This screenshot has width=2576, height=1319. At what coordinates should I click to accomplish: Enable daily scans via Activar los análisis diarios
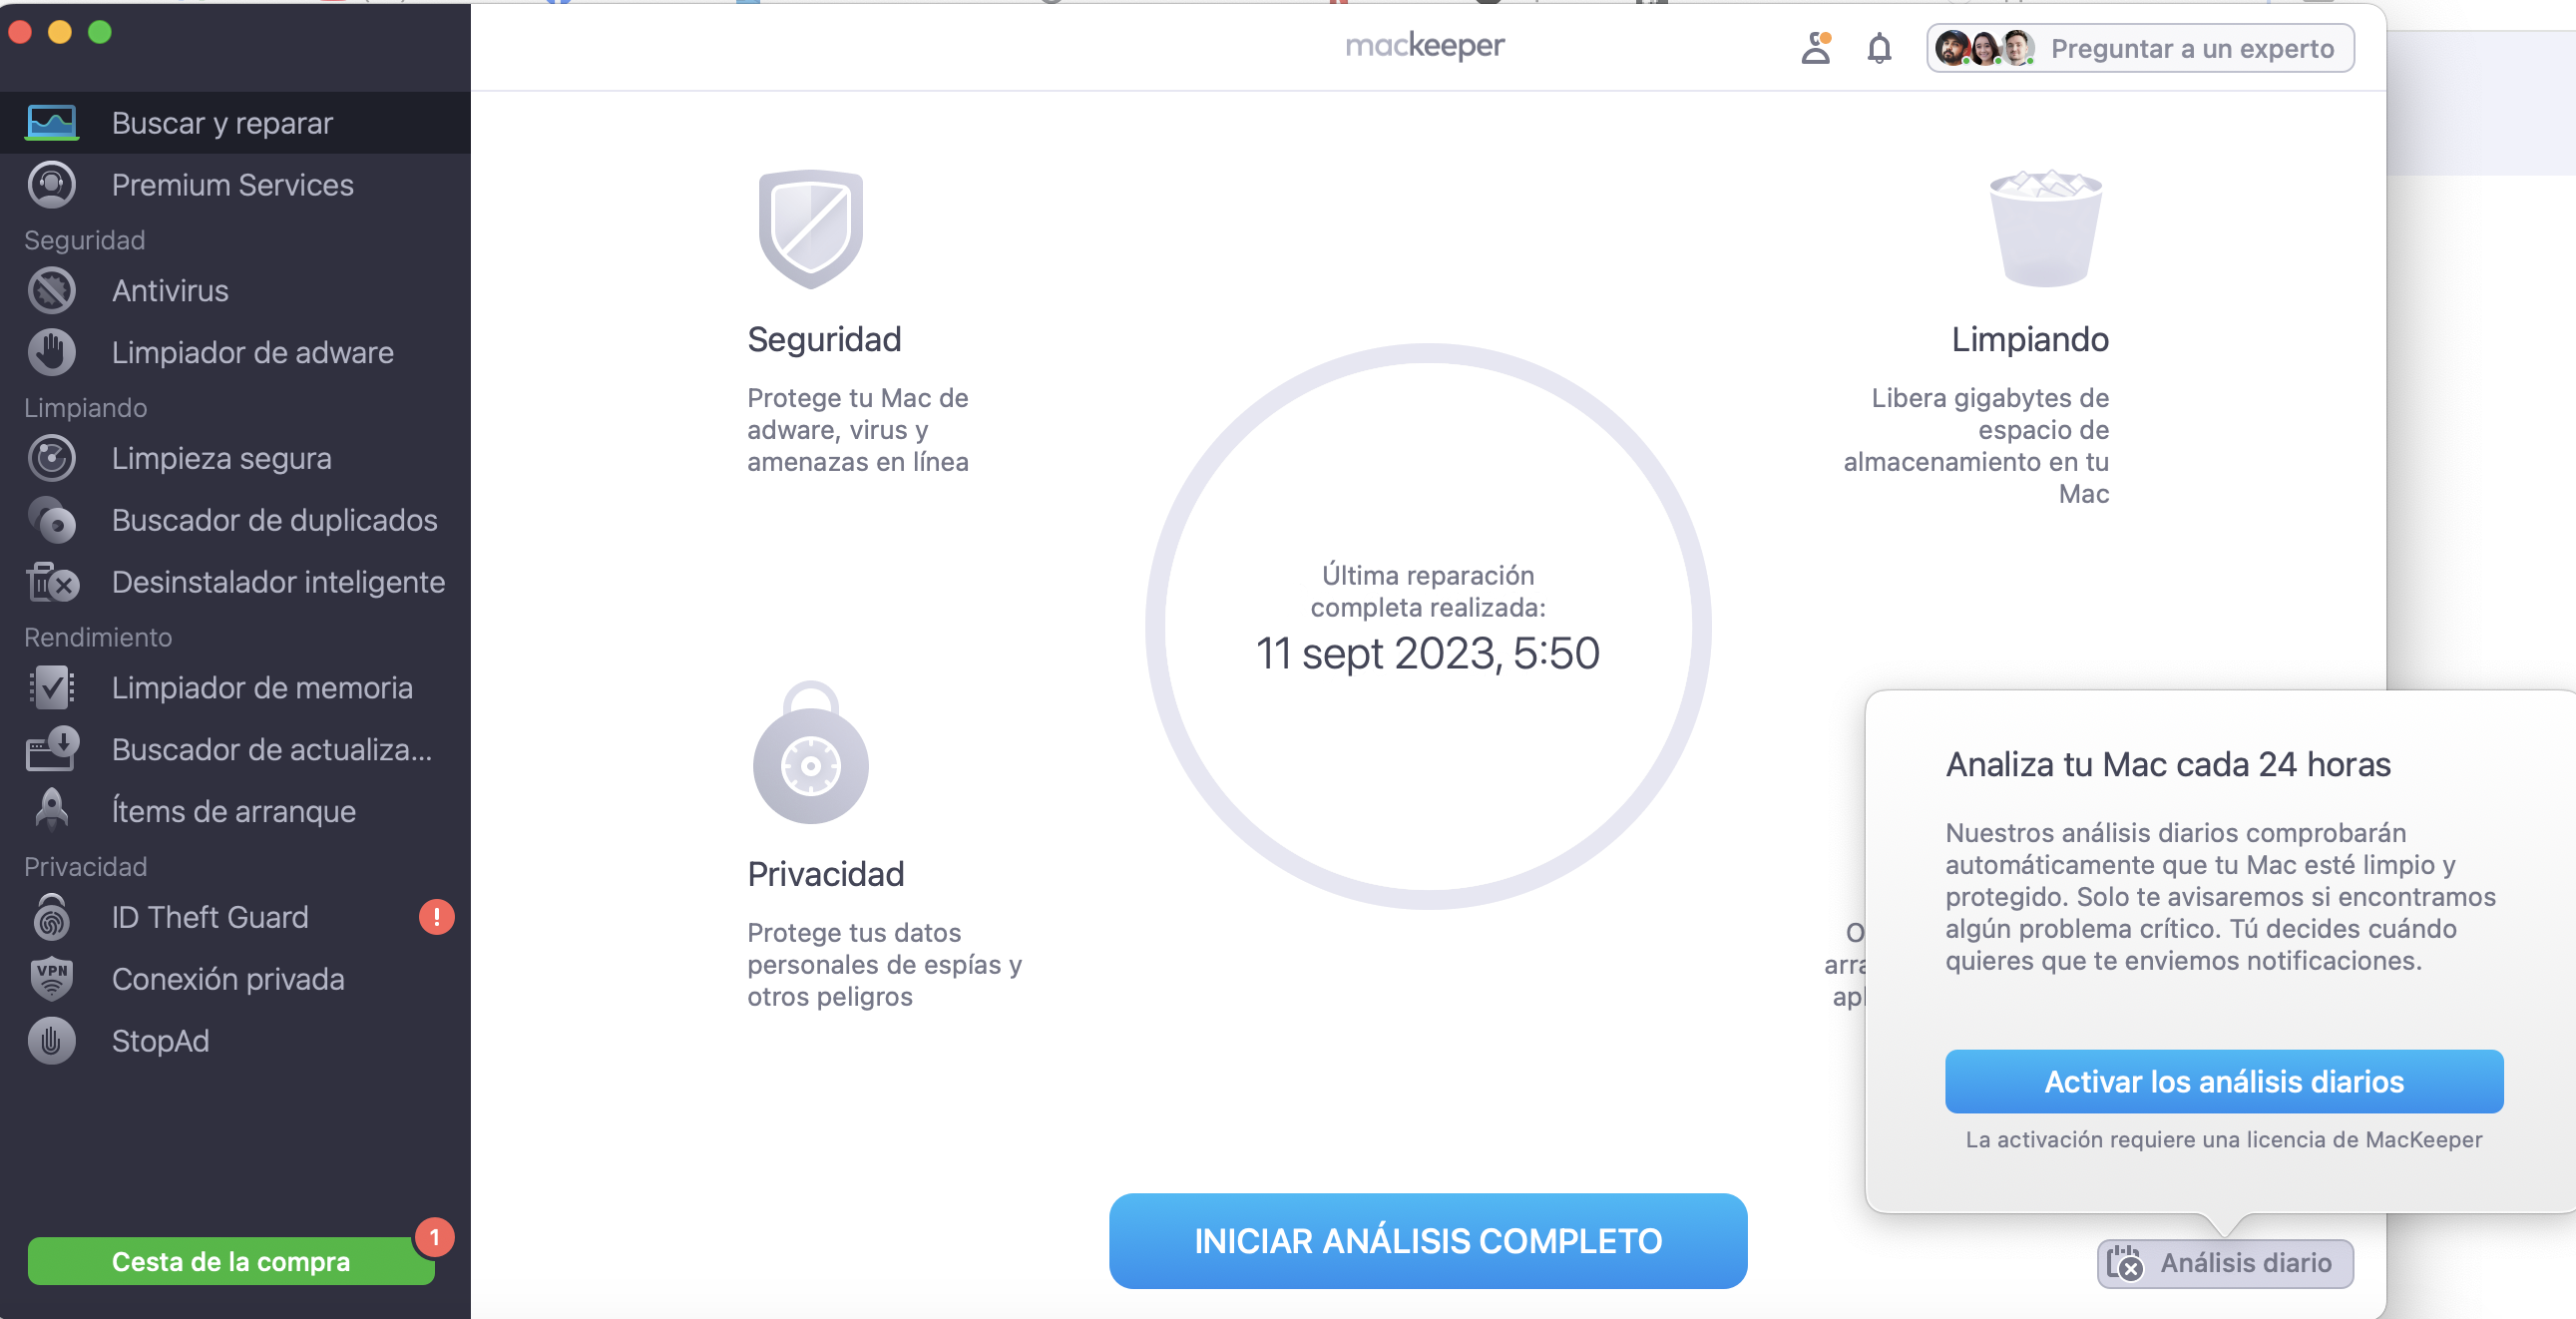point(2223,1081)
